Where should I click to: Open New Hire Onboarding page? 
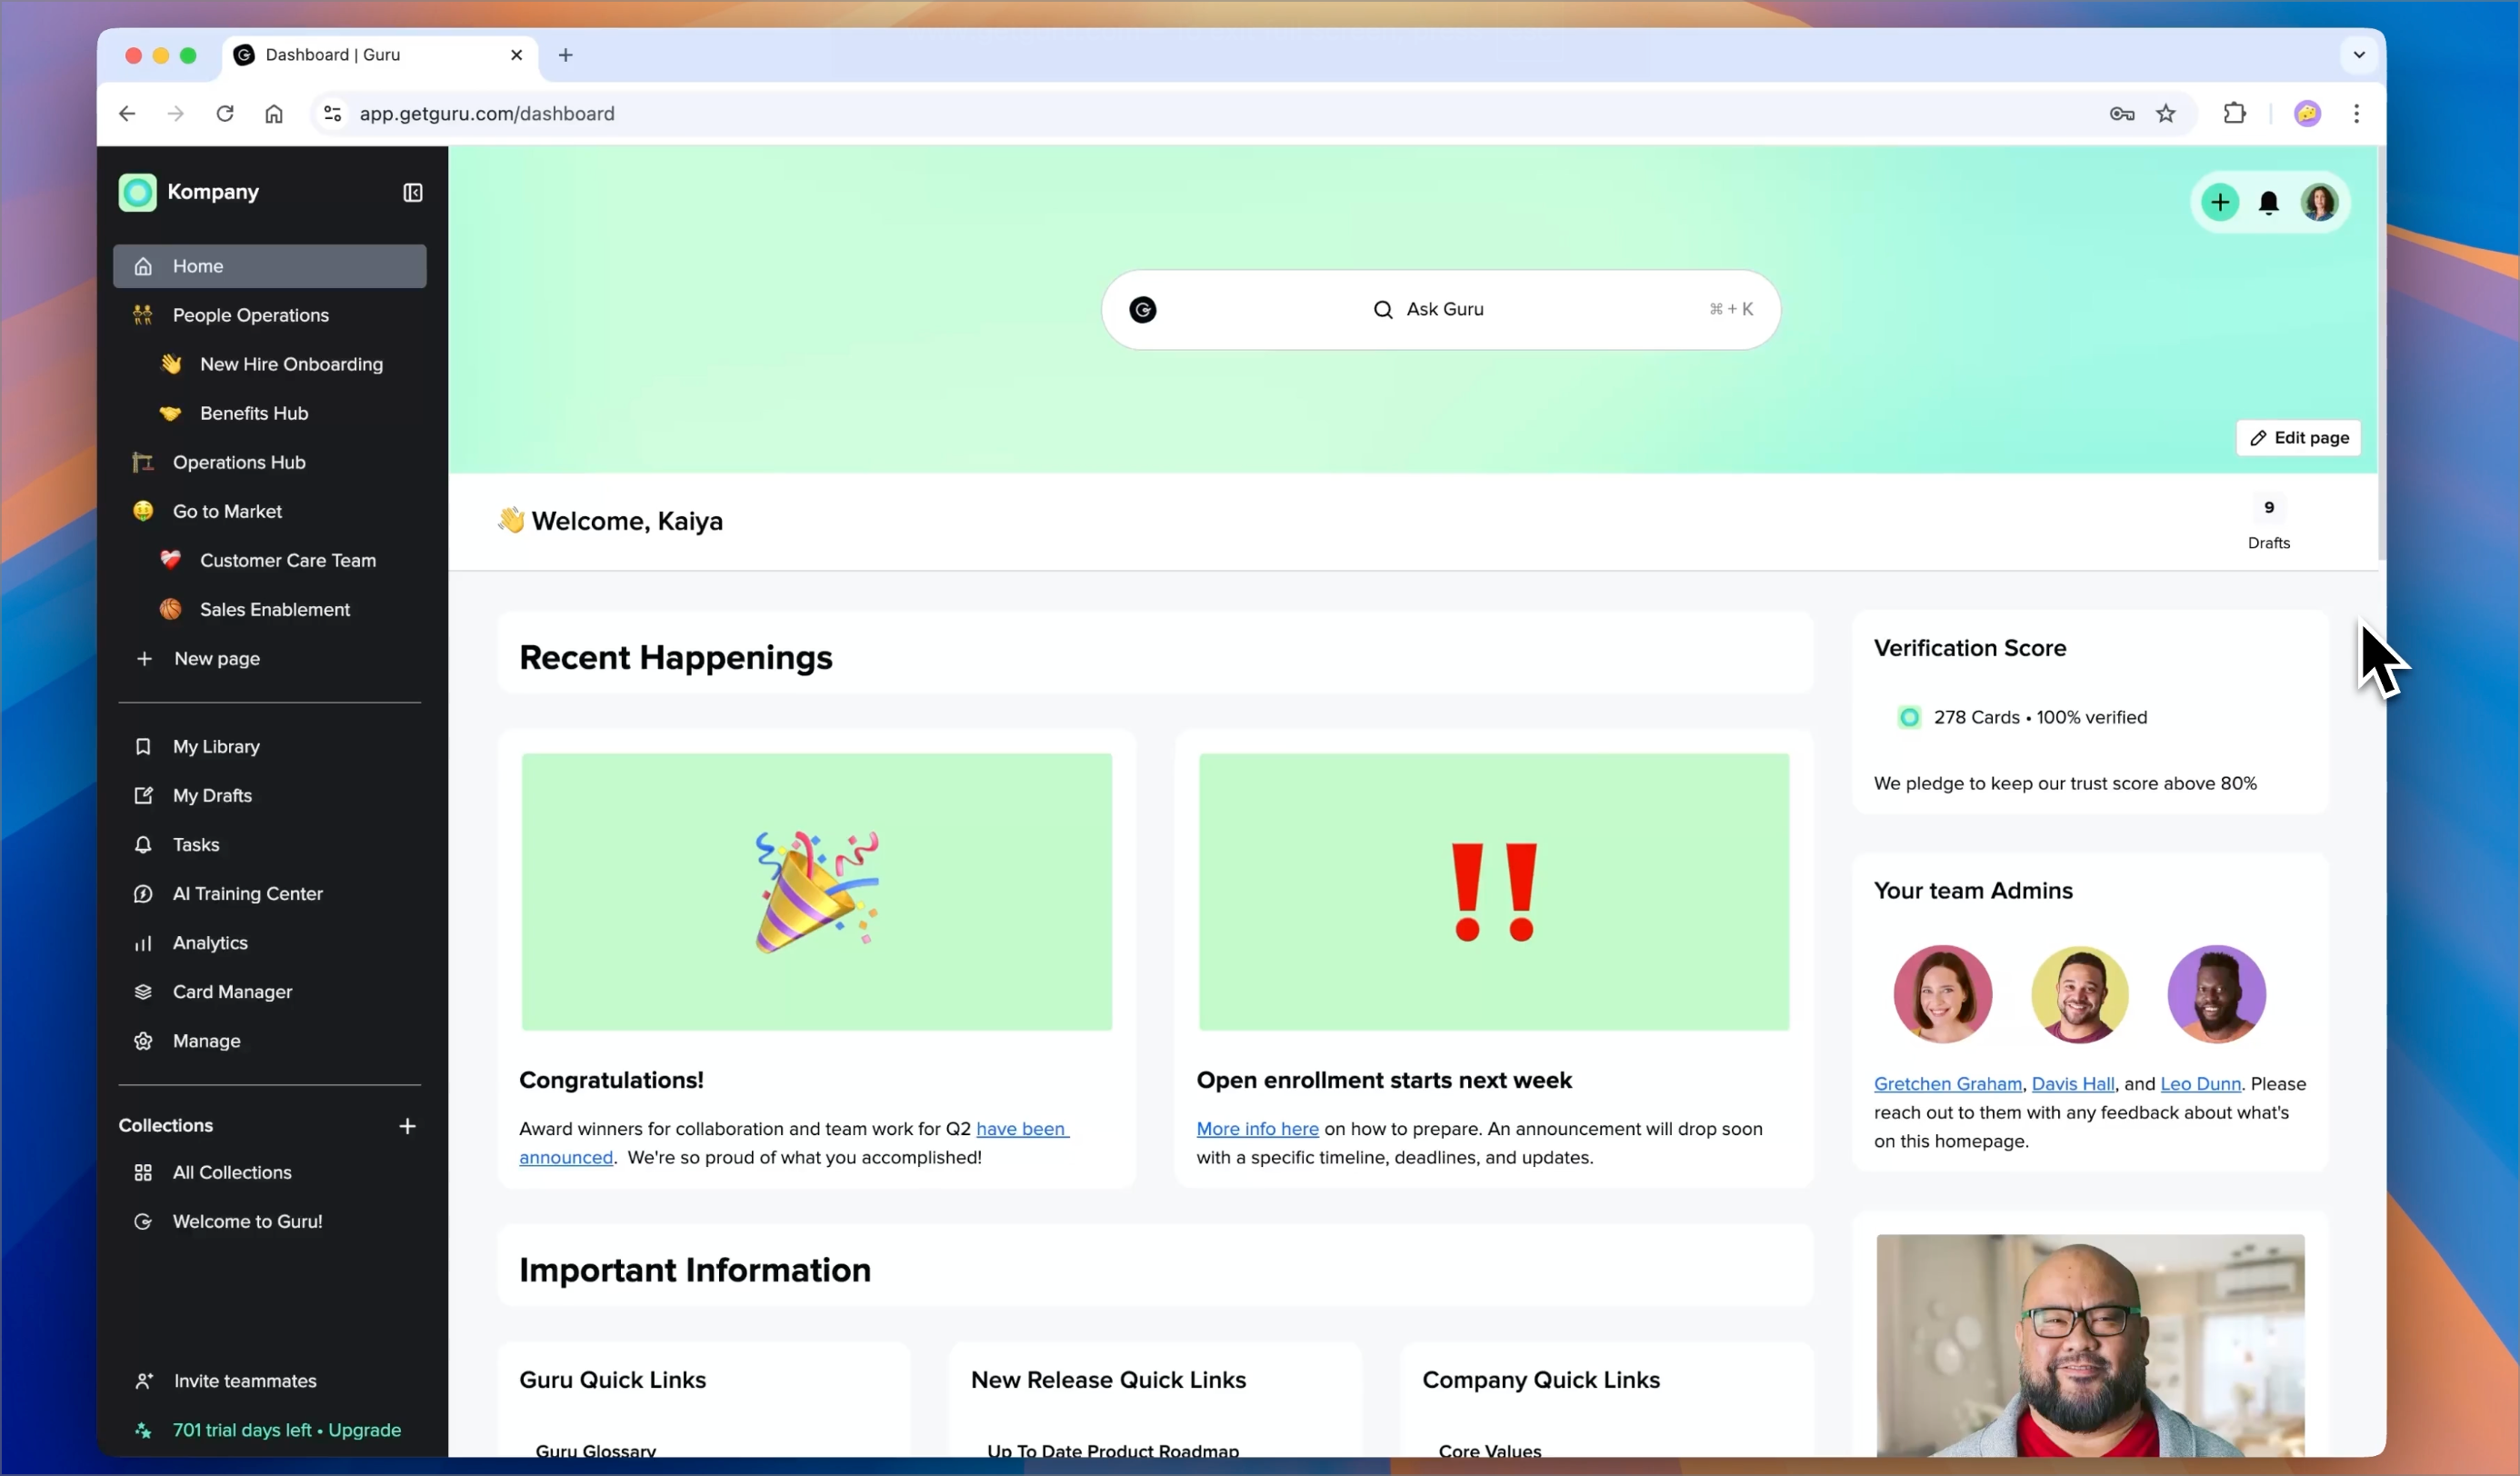270,364
